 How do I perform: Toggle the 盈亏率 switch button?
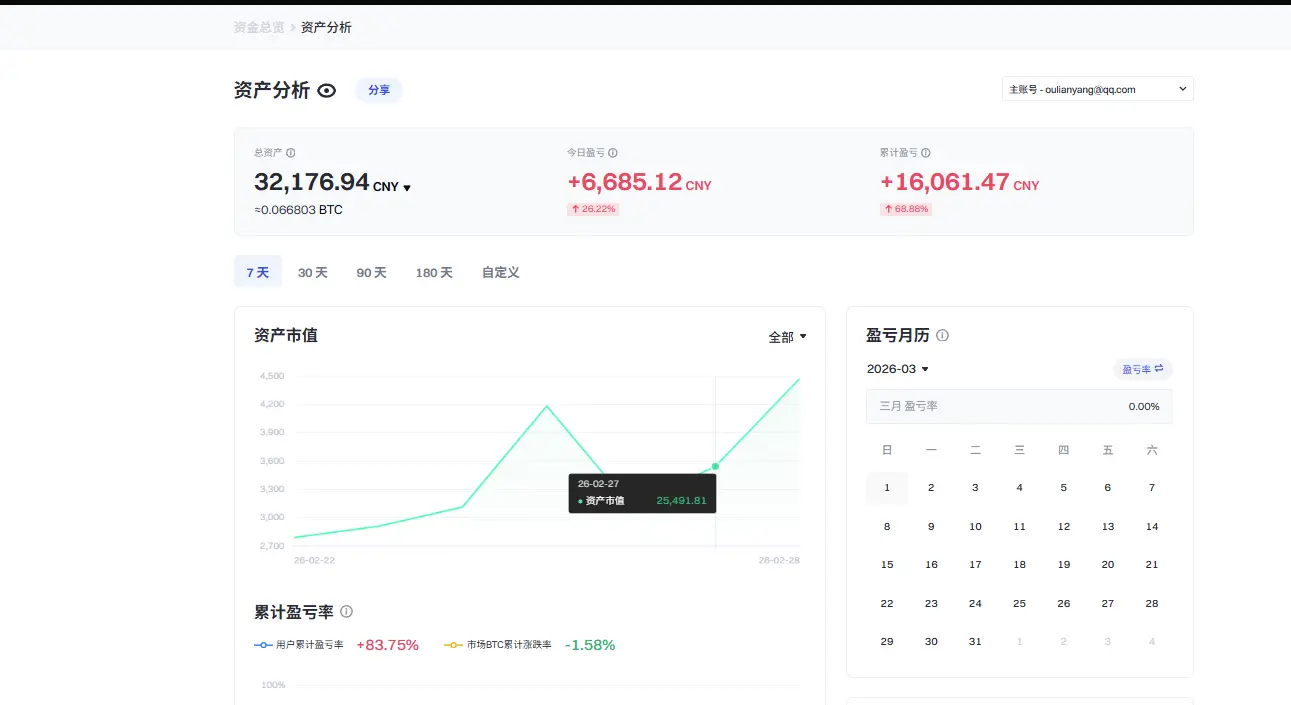click(1143, 369)
